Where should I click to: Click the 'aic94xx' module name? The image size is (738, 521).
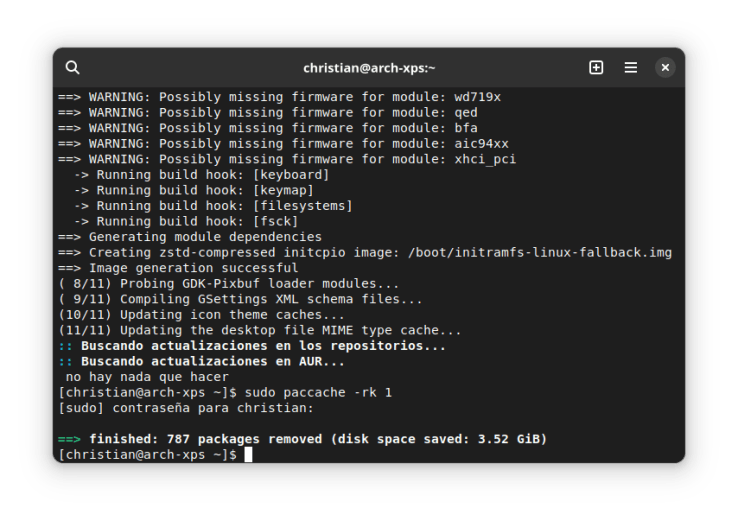pyautogui.click(x=481, y=144)
